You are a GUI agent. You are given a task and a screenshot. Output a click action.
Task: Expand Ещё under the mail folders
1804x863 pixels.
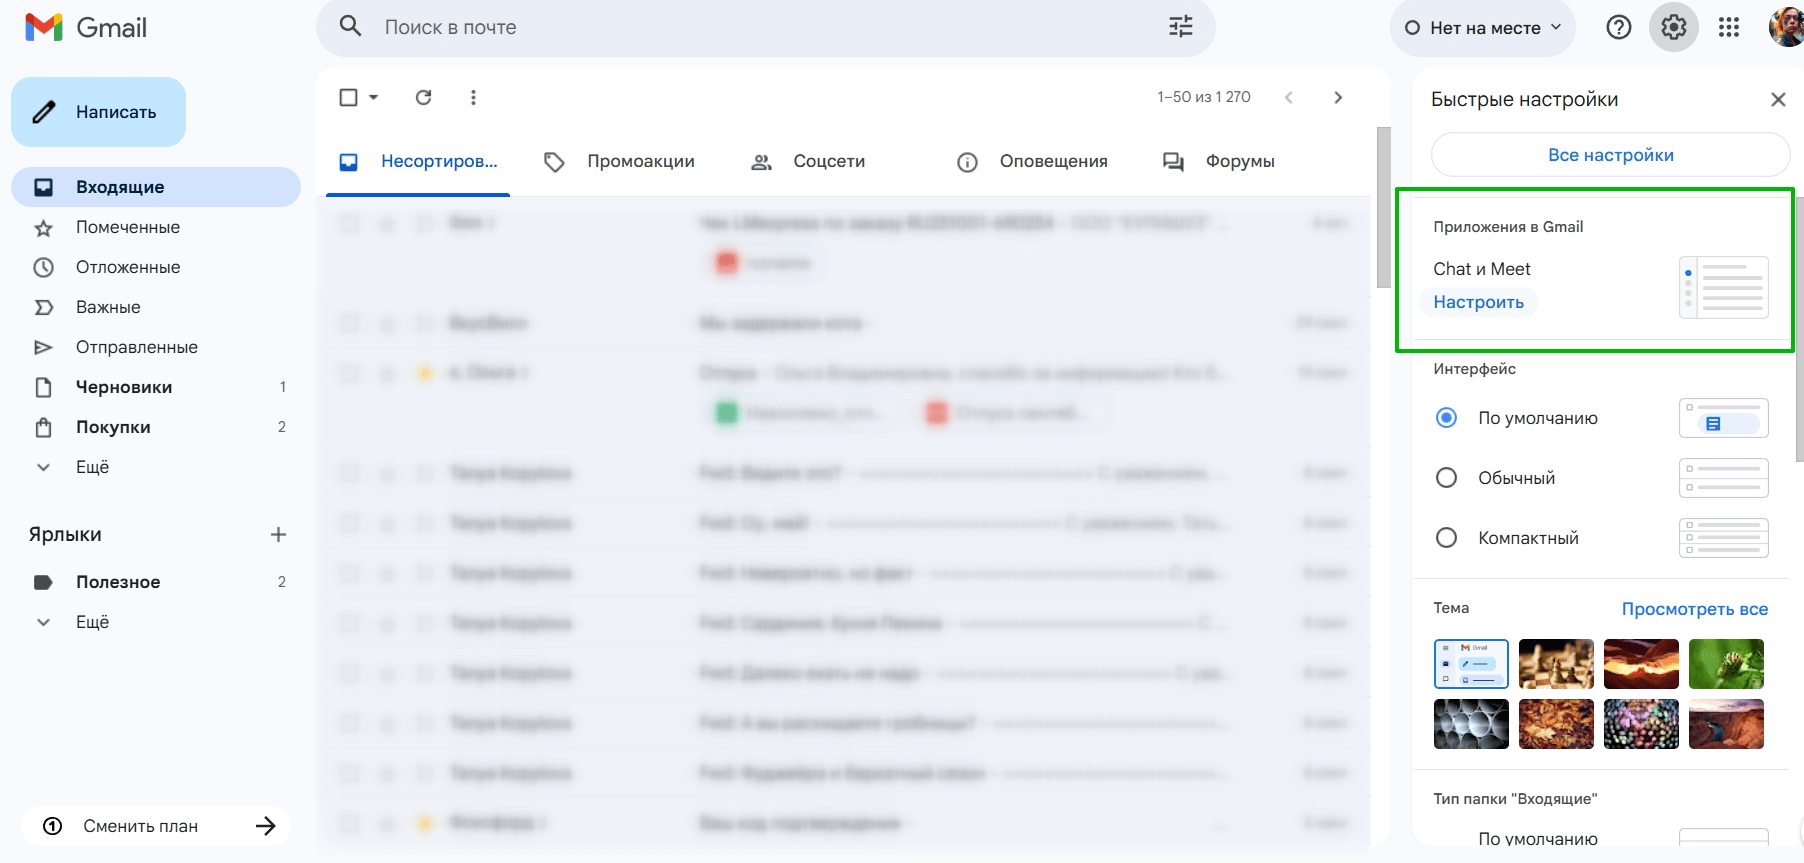point(92,467)
